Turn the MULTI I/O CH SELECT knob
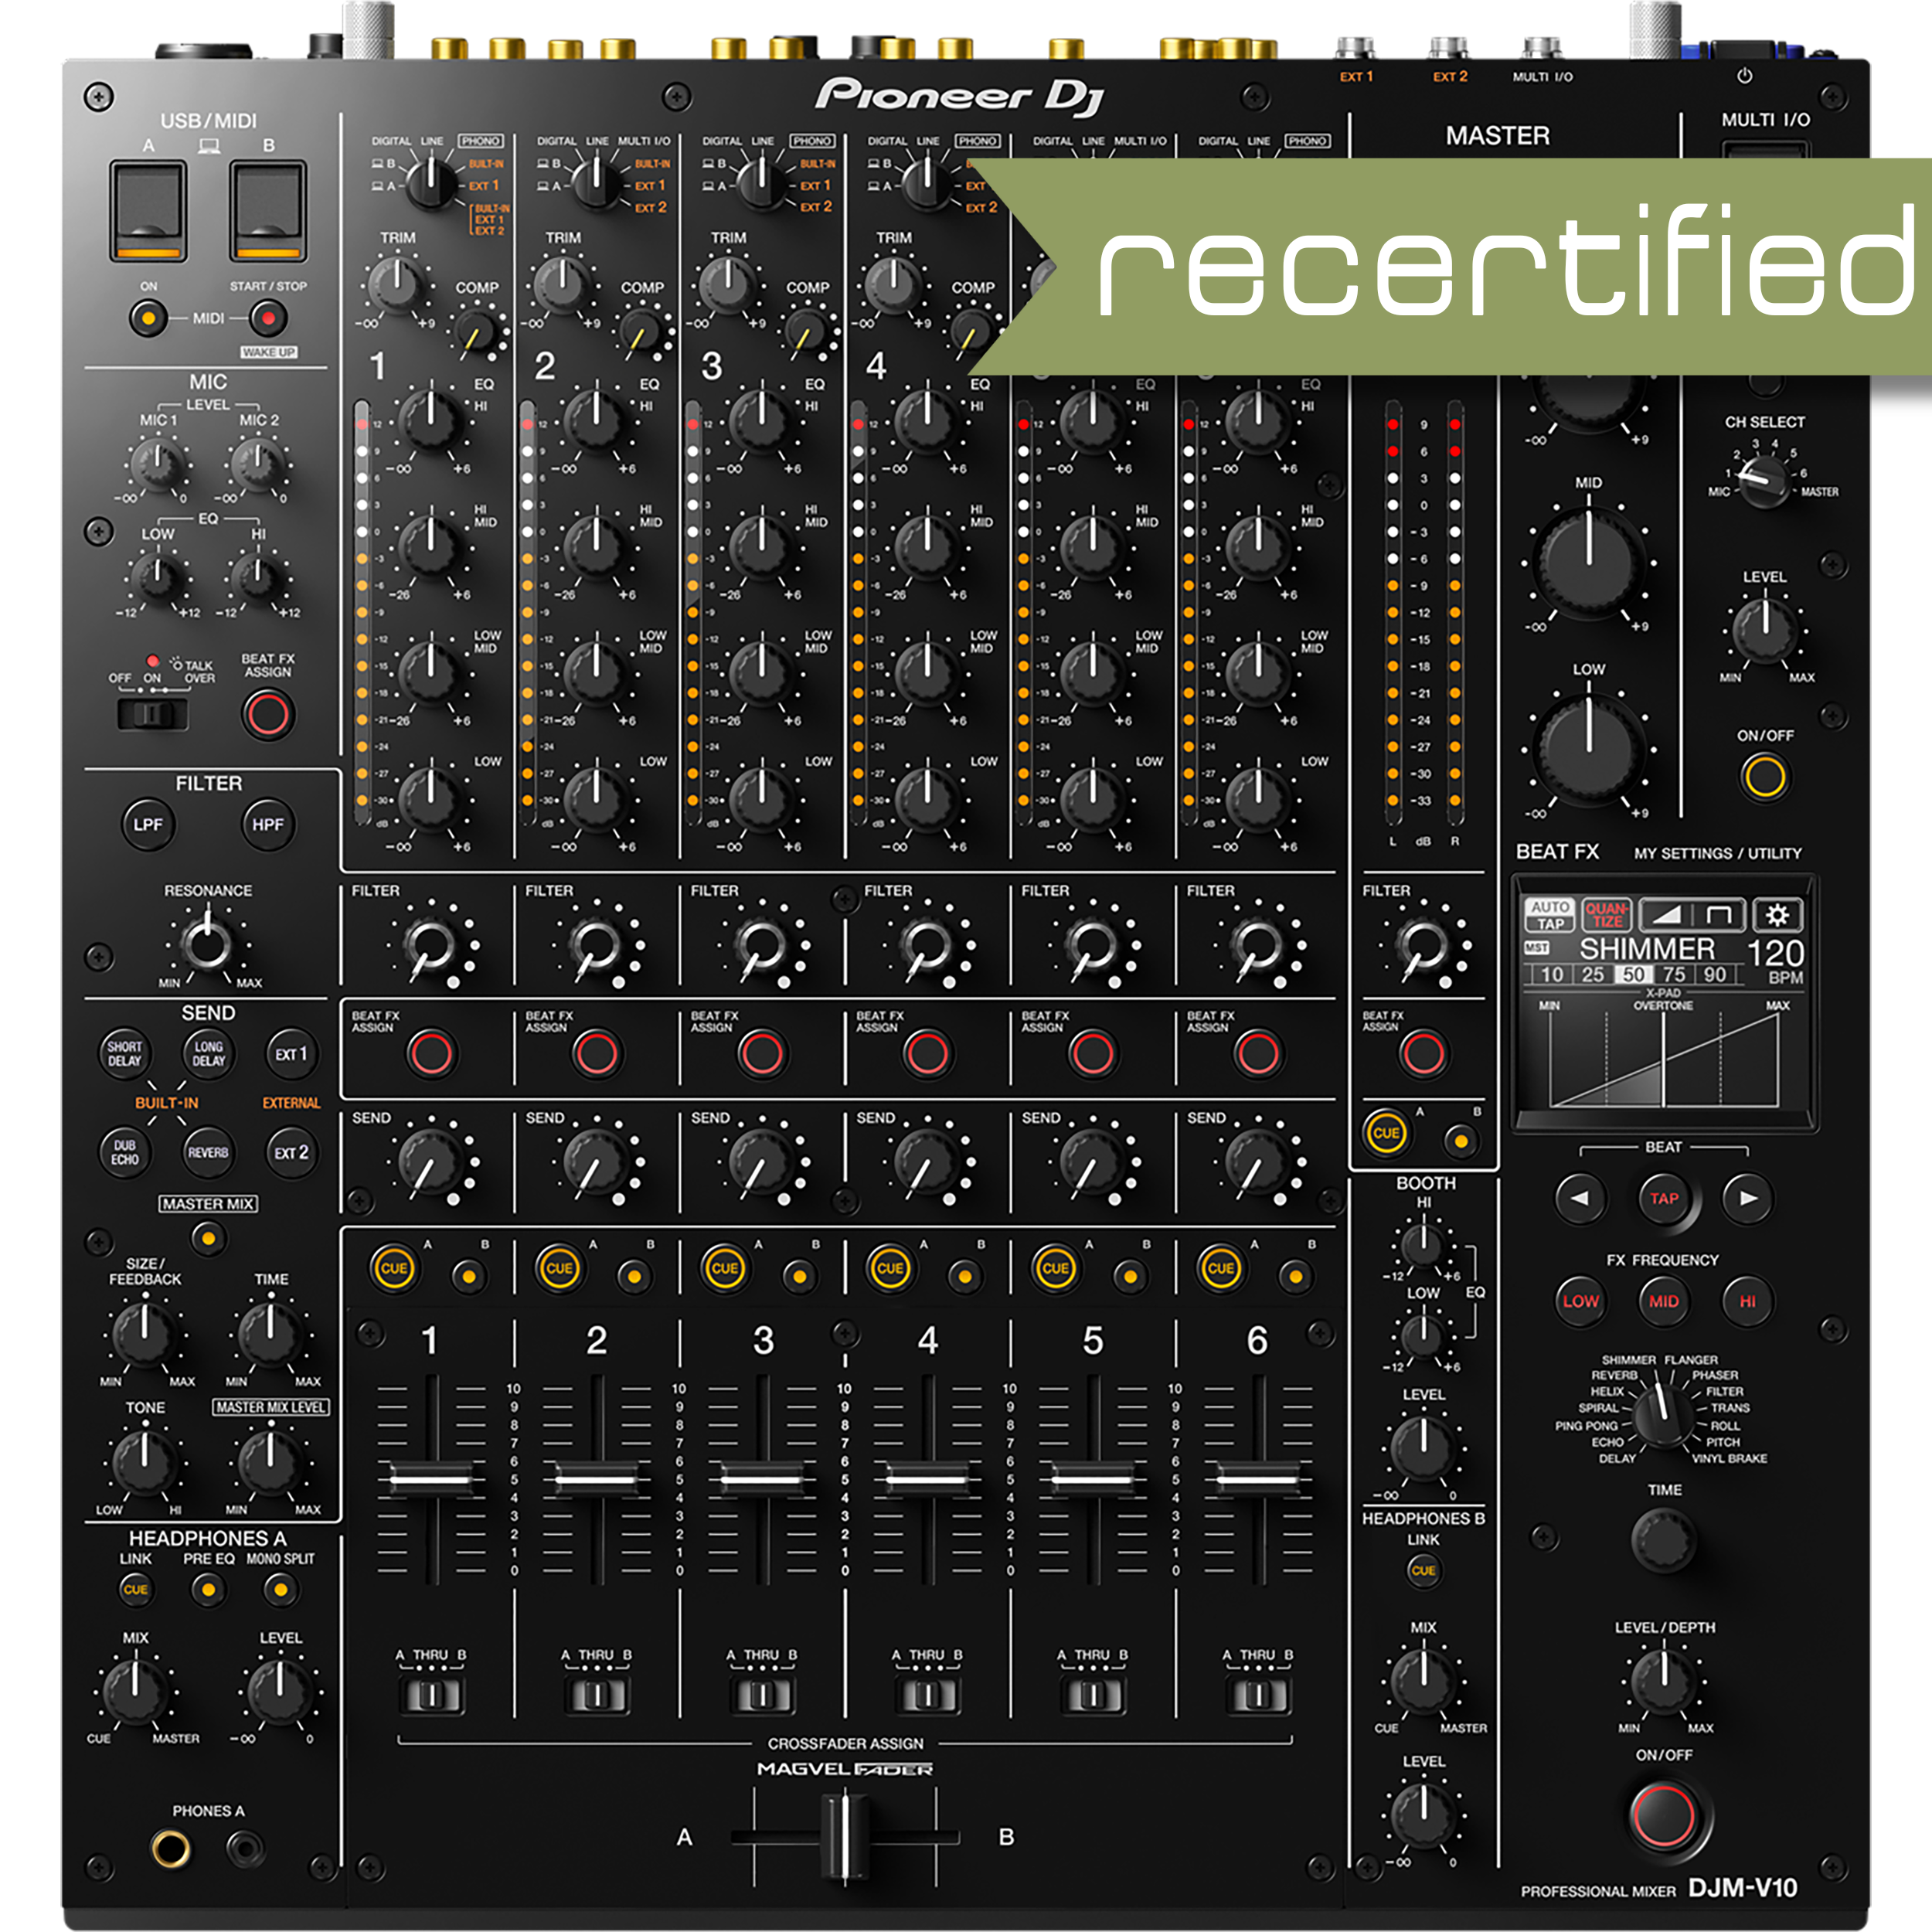The width and height of the screenshot is (1932, 1932). point(1764,481)
